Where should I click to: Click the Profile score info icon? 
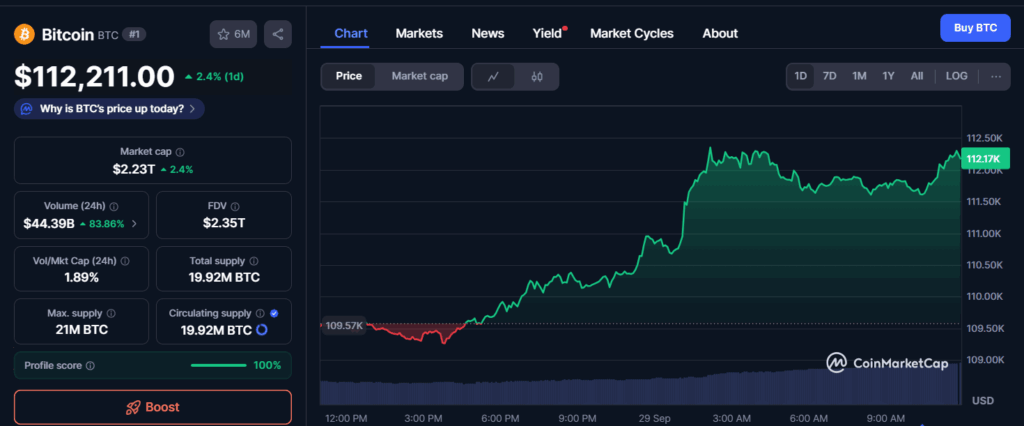pos(90,366)
